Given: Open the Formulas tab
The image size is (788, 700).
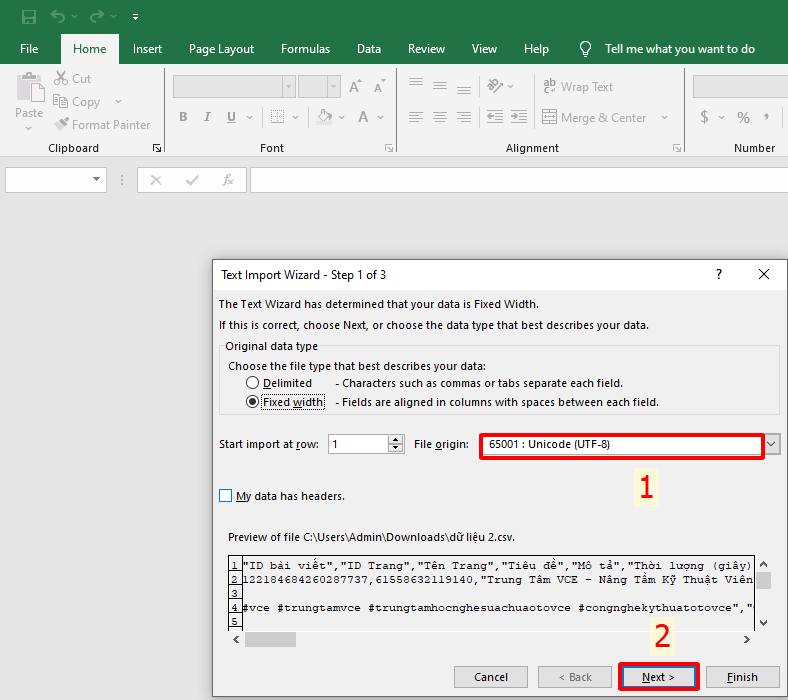Looking at the screenshot, I should (x=305, y=49).
